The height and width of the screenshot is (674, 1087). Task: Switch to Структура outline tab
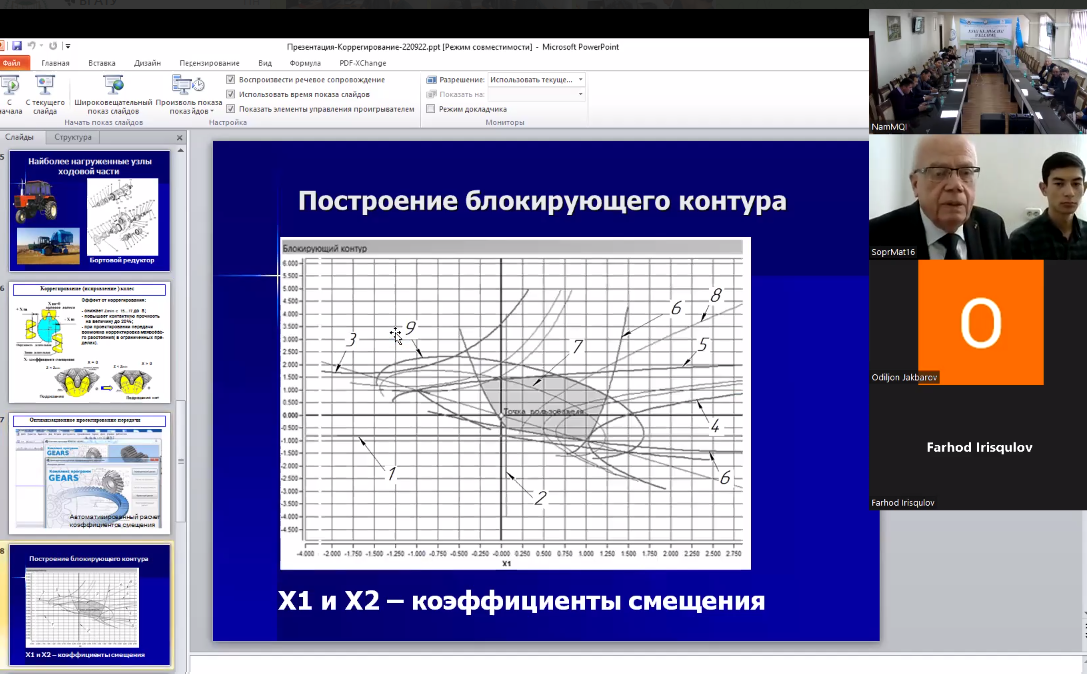tap(73, 137)
